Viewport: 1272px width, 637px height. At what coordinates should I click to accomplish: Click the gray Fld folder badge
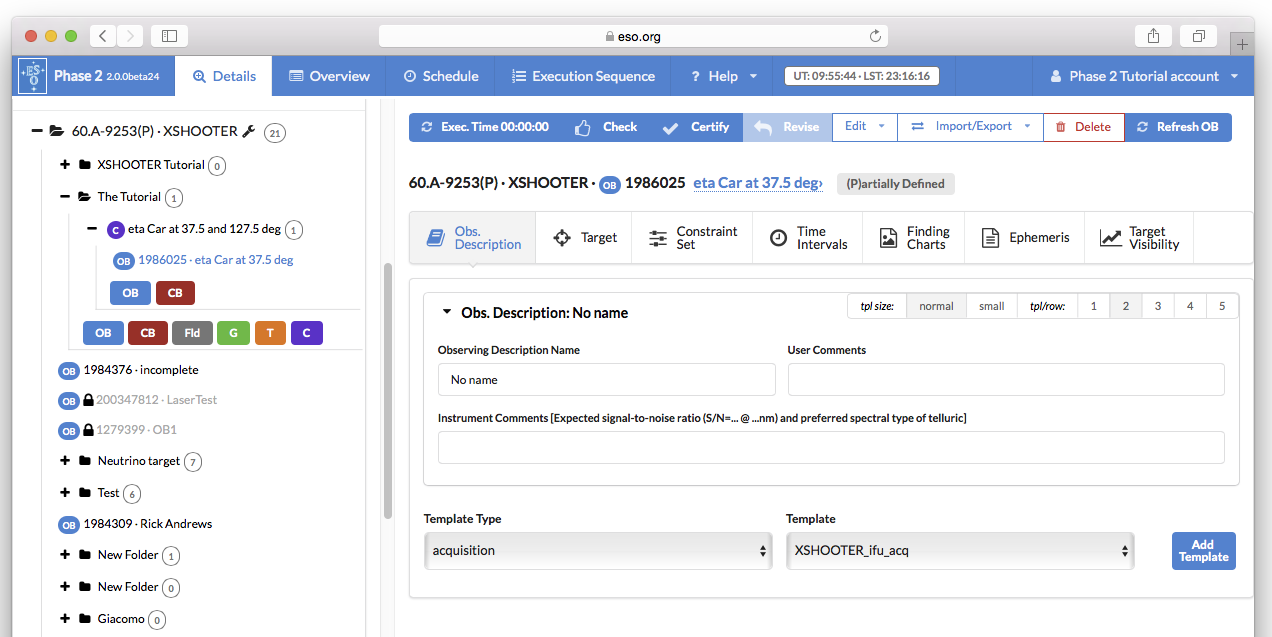192,333
